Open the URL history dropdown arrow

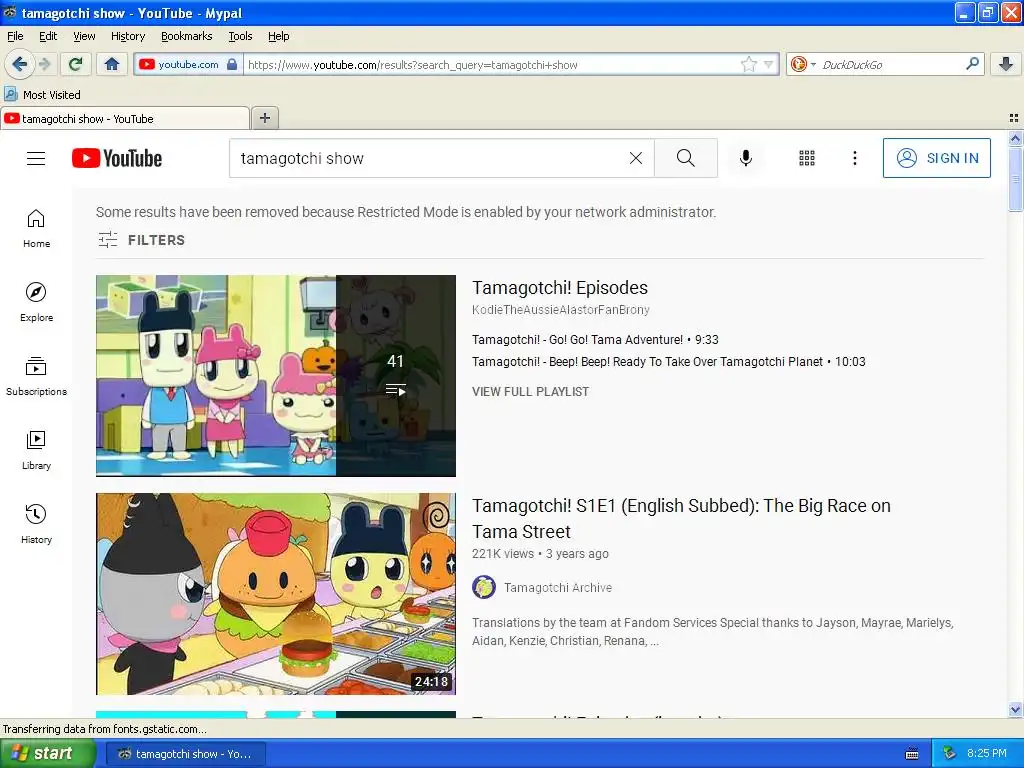tap(769, 64)
